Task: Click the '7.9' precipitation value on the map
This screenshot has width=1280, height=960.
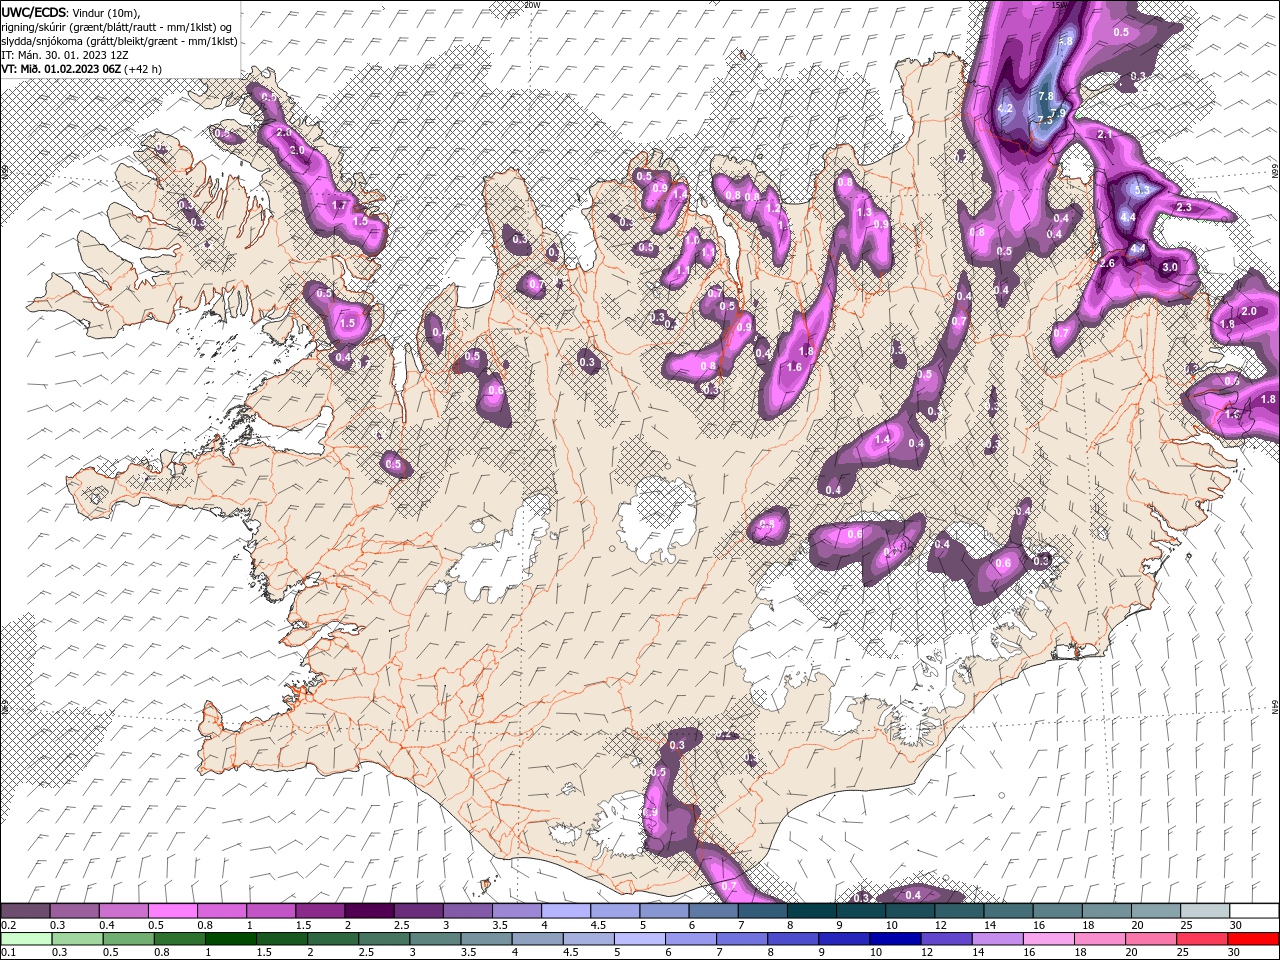Action: [x=1058, y=112]
